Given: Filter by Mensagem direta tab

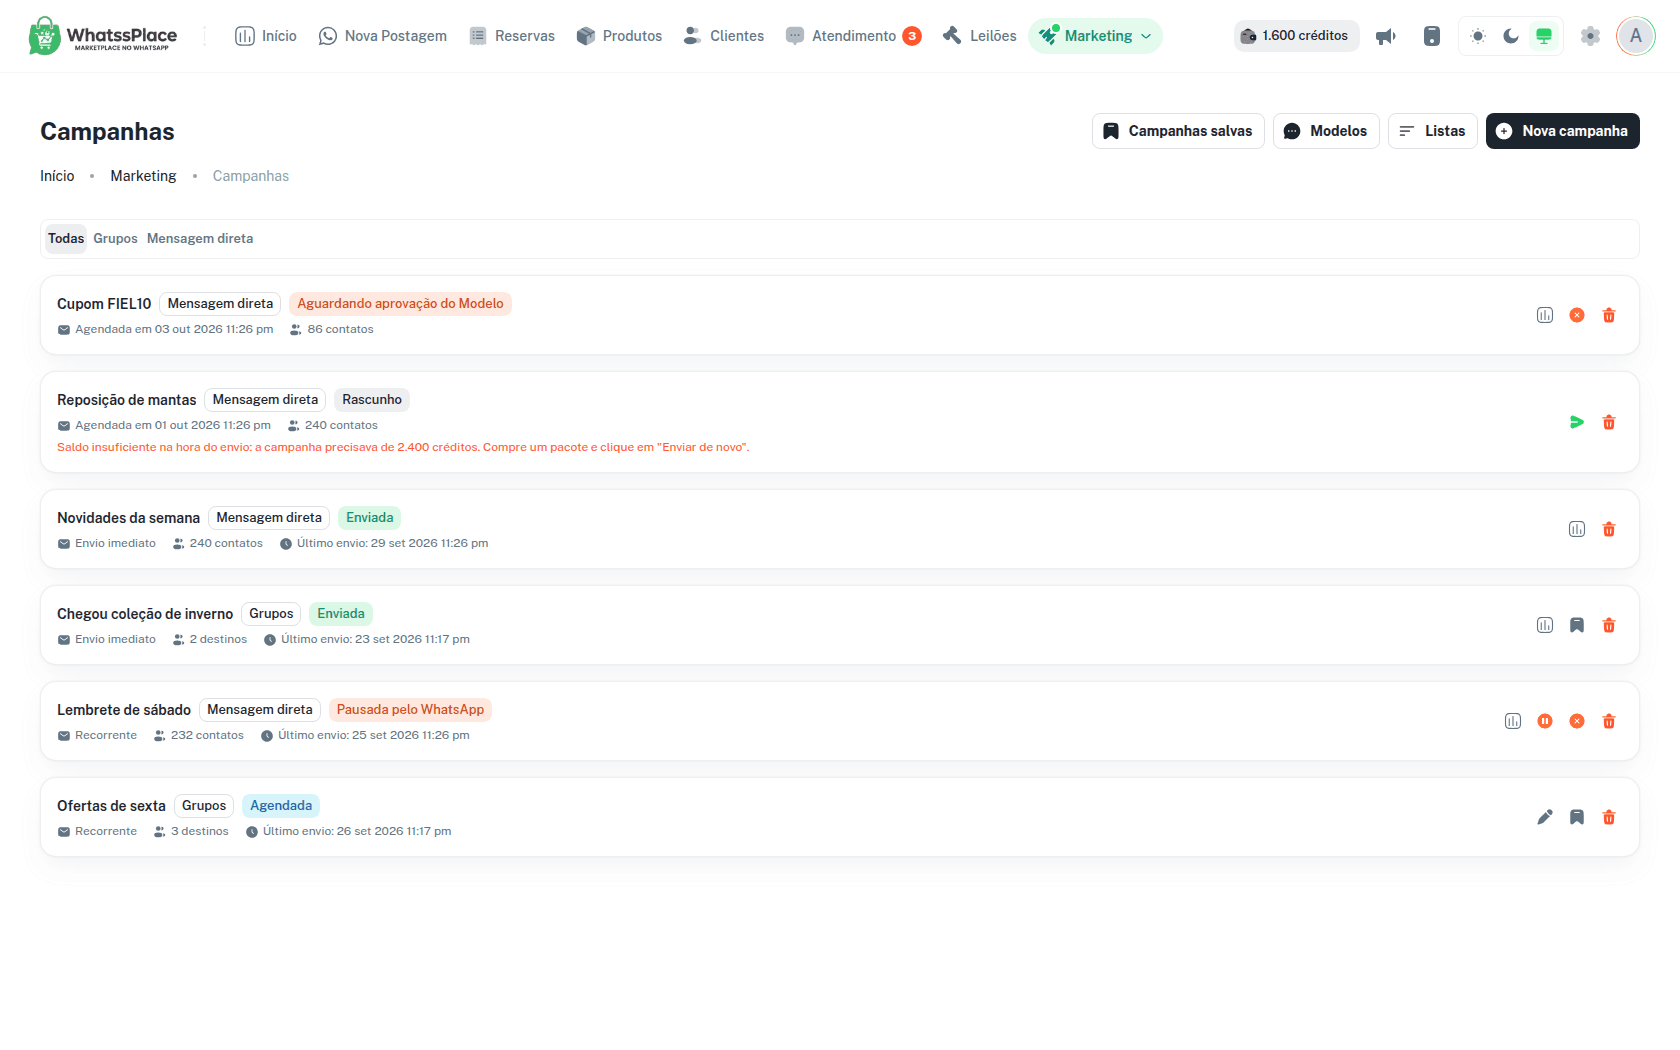Looking at the screenshot, I should 200,238.
